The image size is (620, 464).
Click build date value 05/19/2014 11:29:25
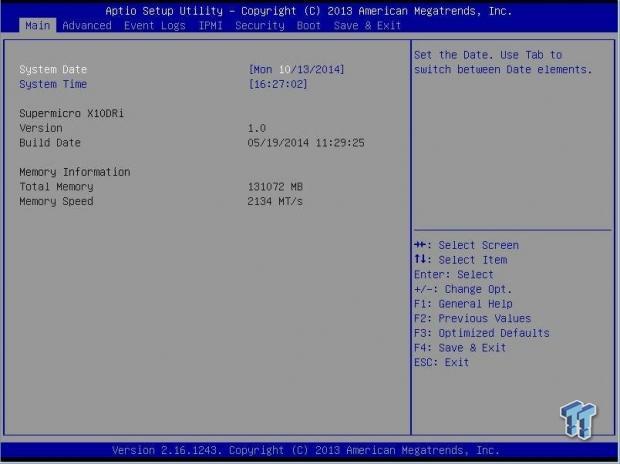306,143
